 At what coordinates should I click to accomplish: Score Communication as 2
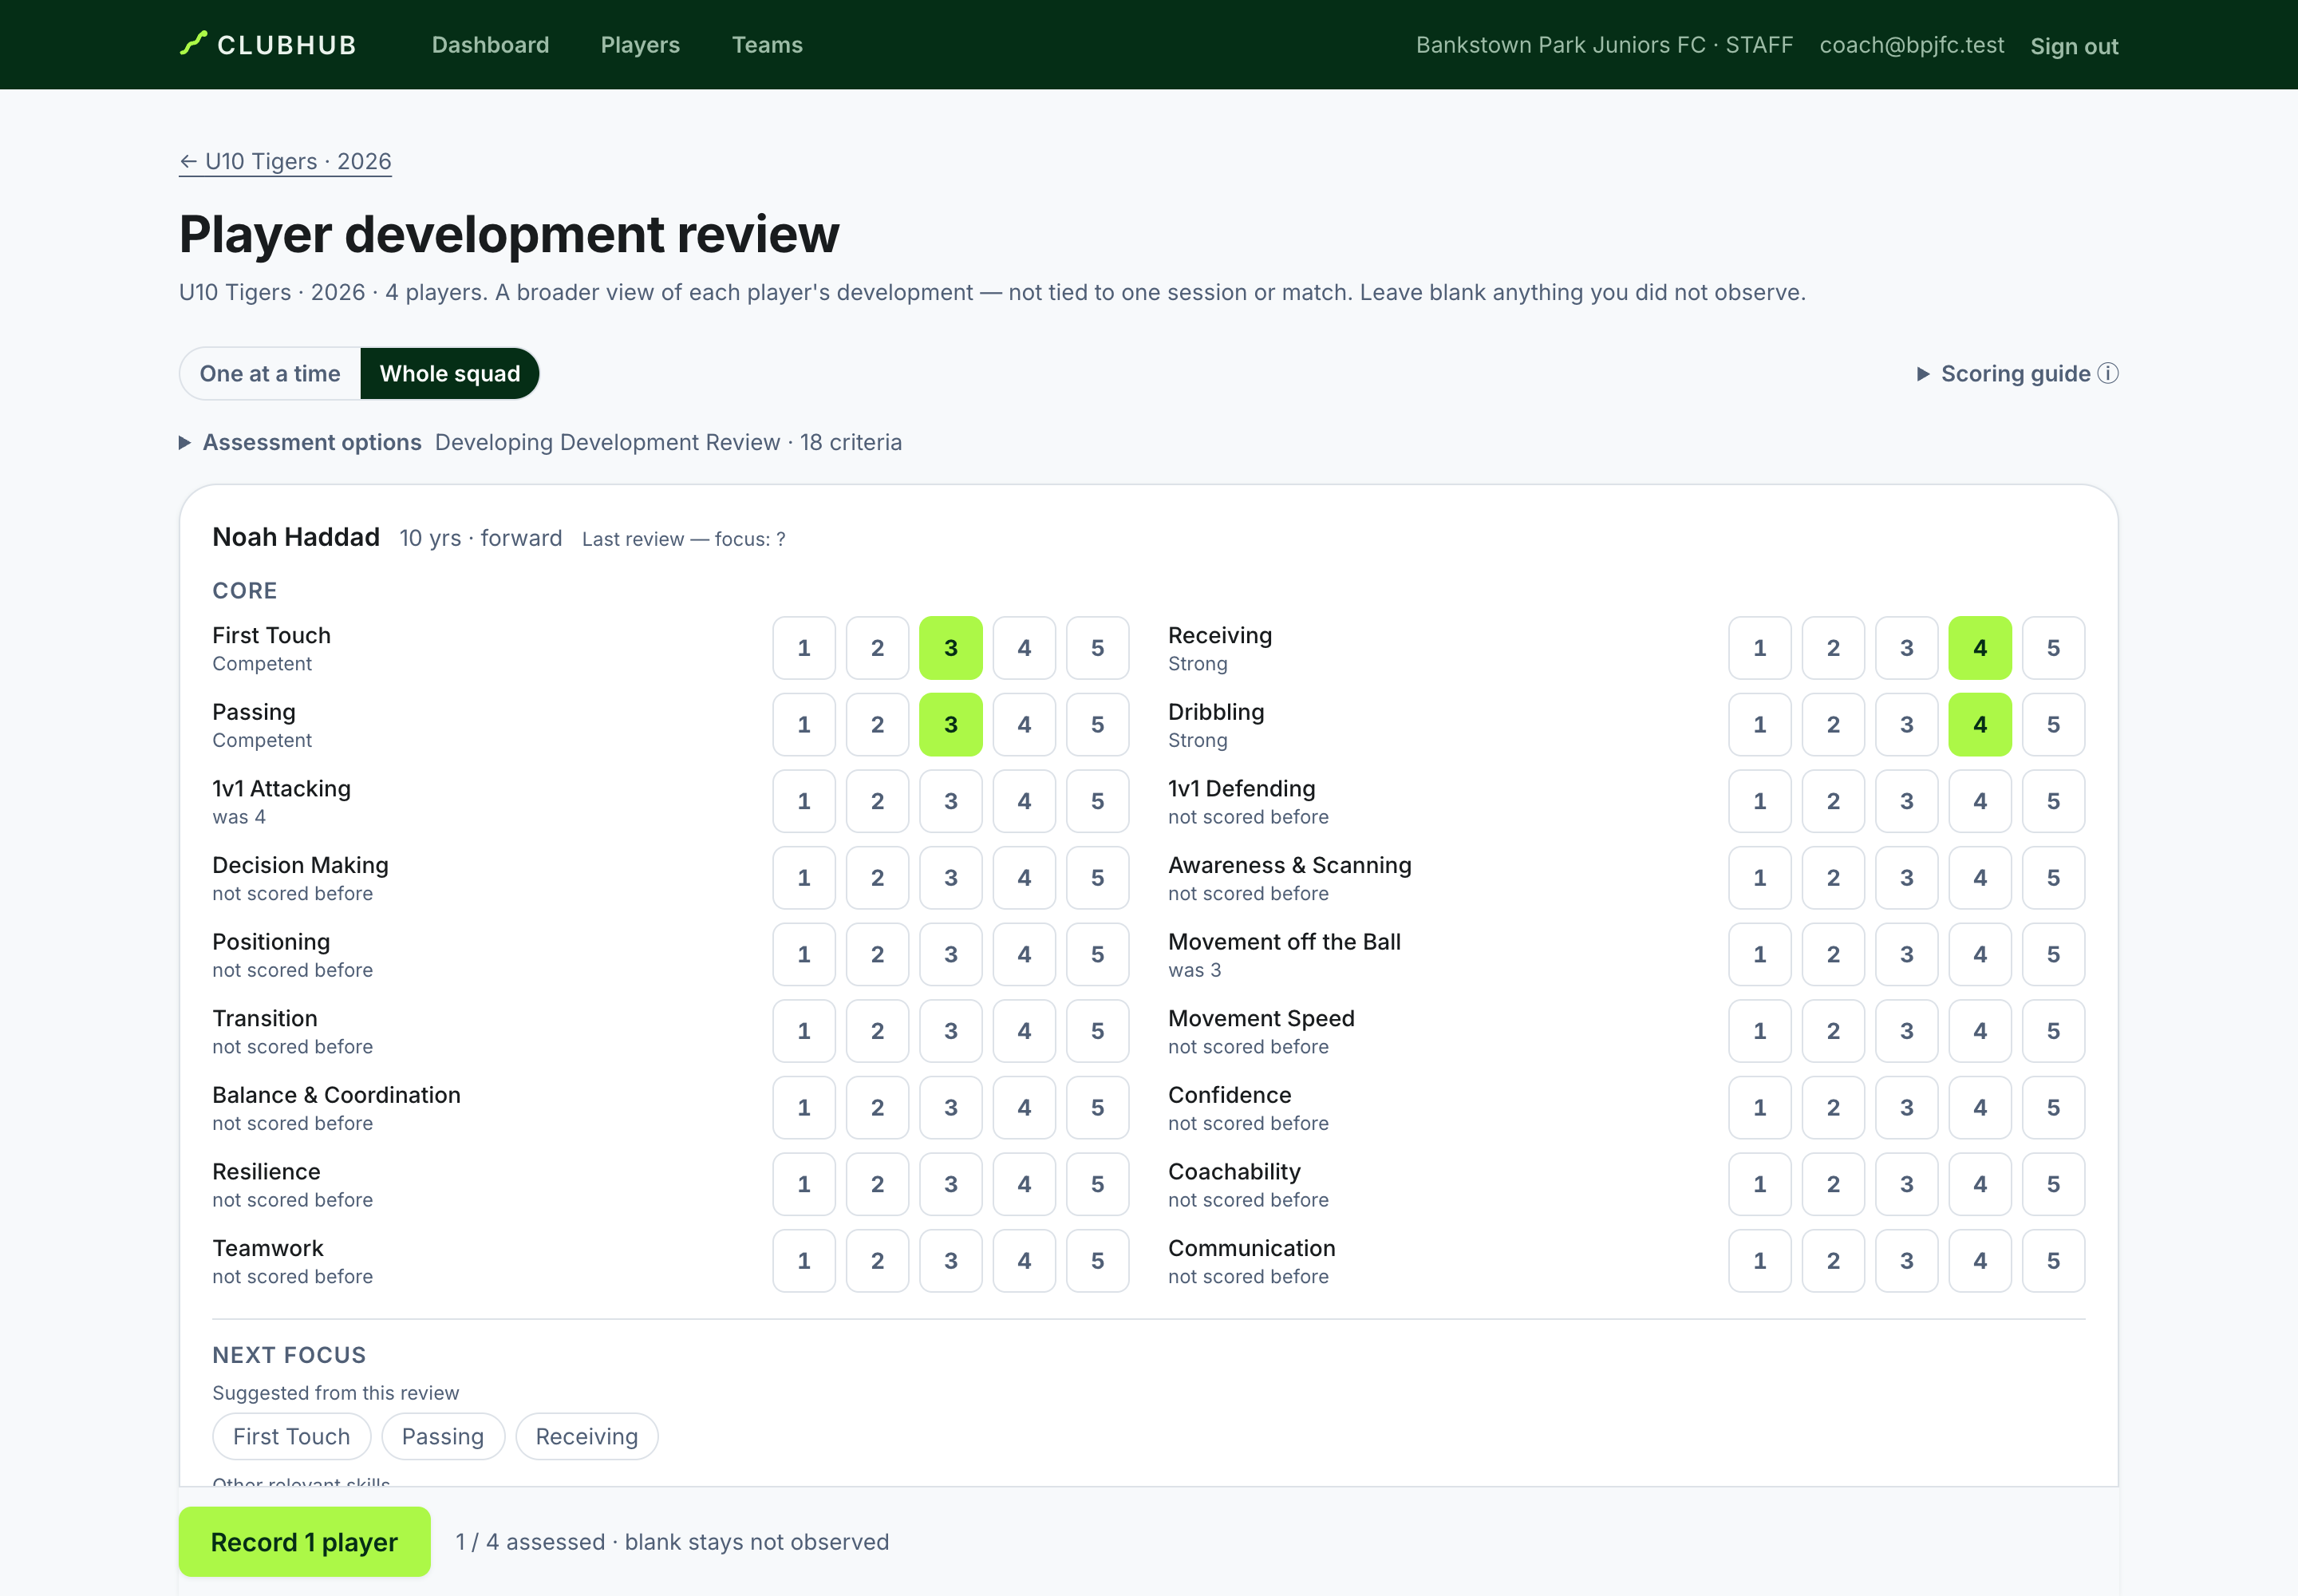(1833, 1261)
